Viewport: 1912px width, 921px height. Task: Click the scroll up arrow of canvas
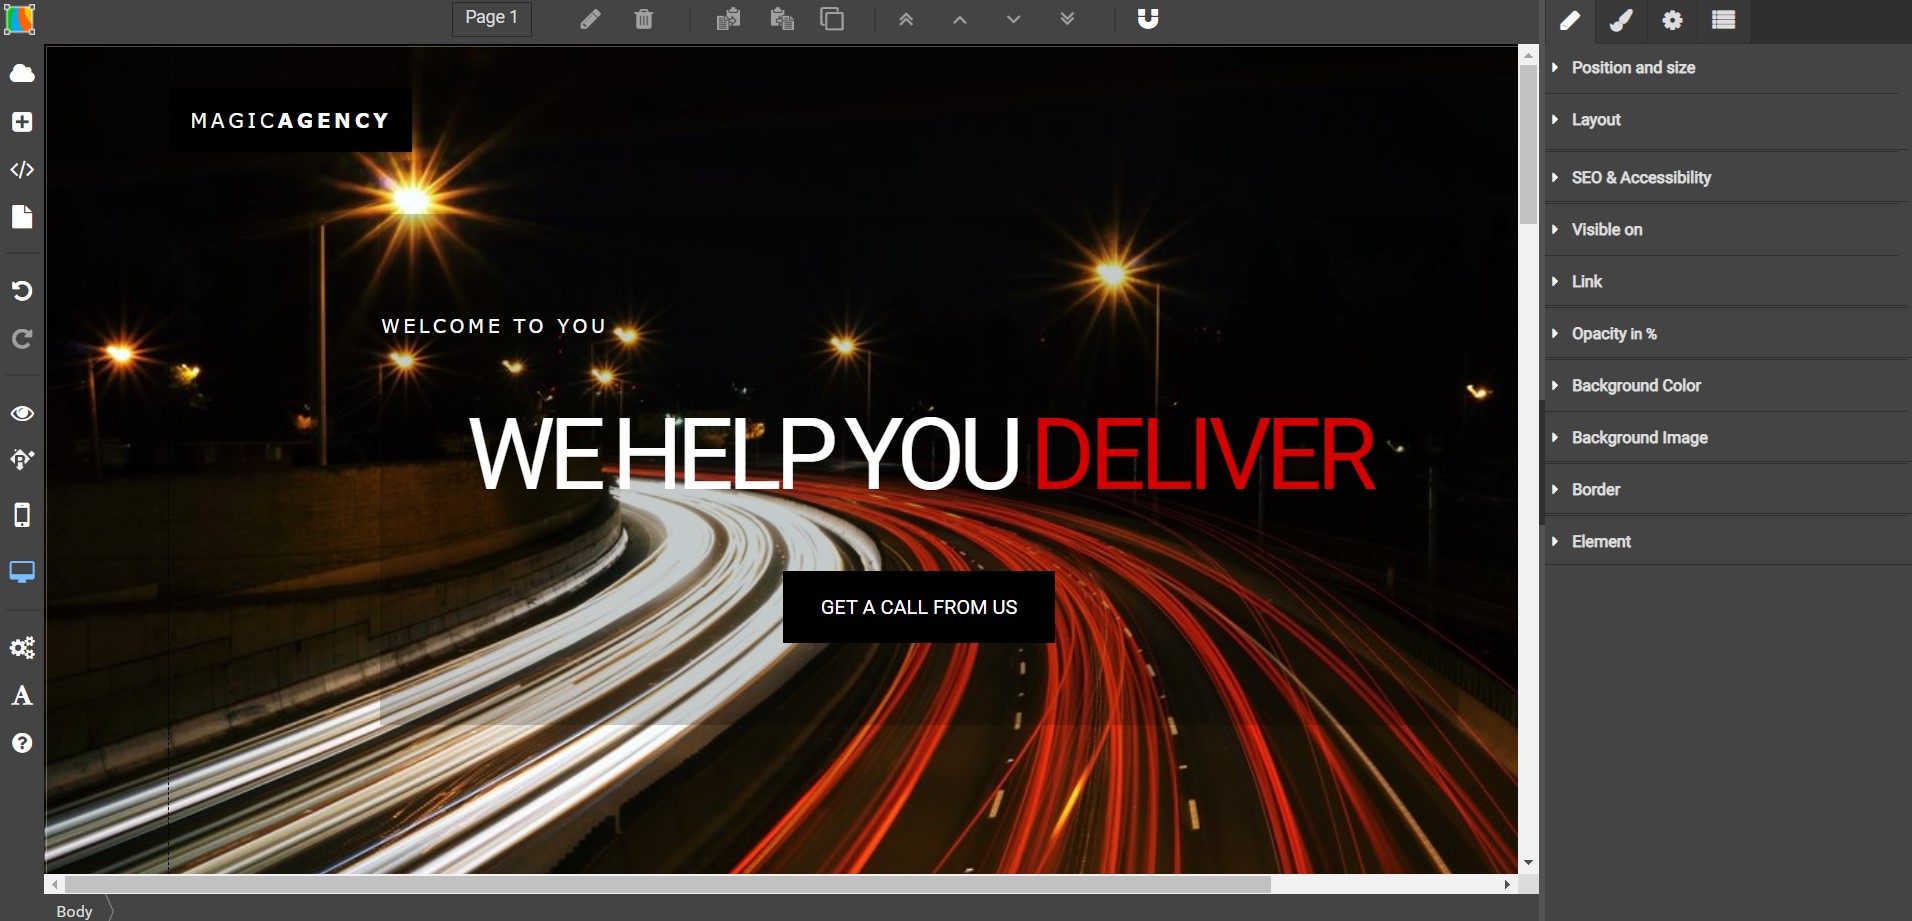point(1528,55)
